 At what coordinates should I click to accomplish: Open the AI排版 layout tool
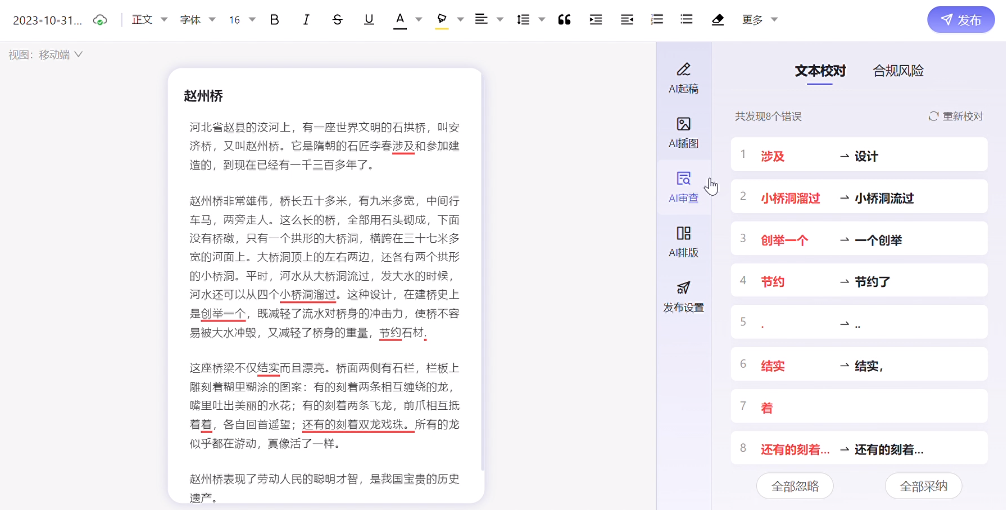(683, 242)
